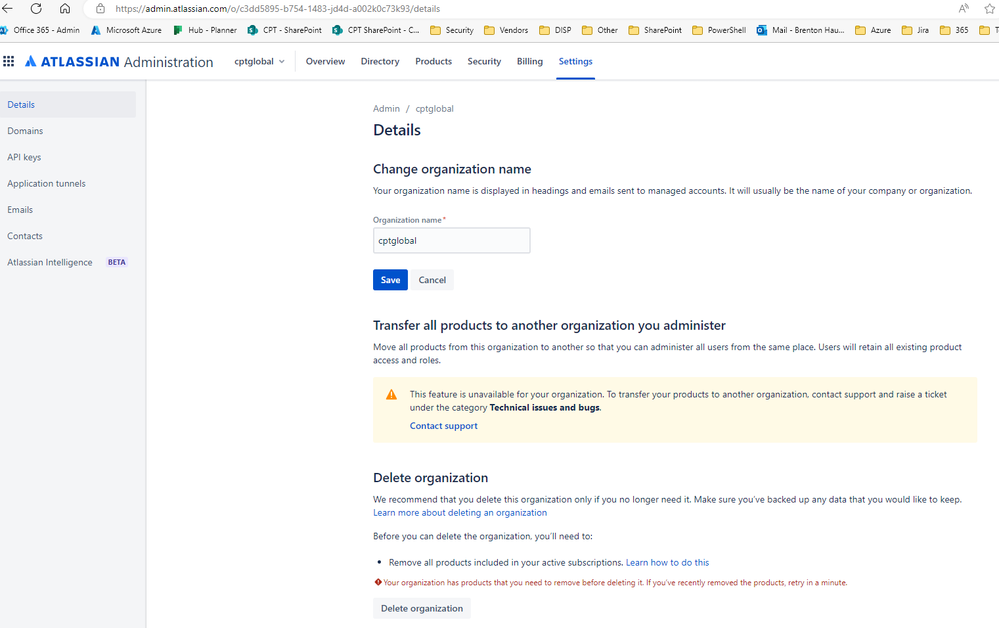Viewport: 999px width, 628px height.
Task: Open the Security bookmarks folder
Action: point(452,30)
